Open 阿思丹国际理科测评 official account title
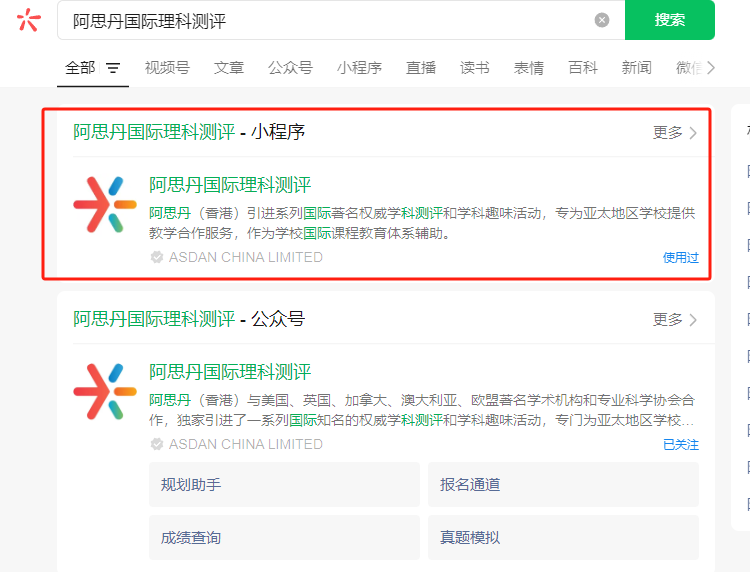This screenshot has width=750, height=572. point(230,372)
